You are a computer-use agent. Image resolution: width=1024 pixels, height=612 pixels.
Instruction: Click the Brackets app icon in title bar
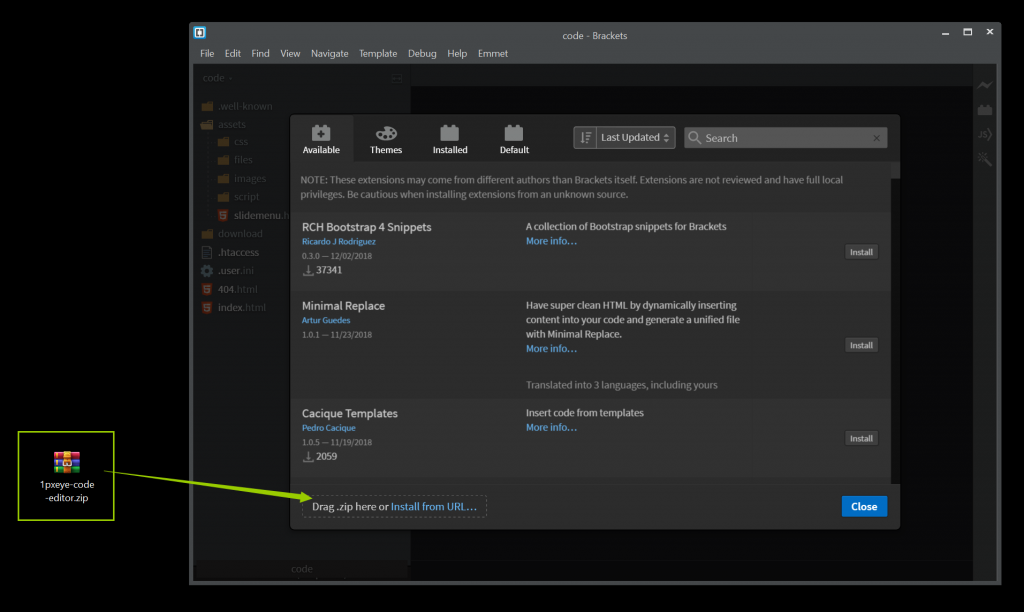[x=200, y=33]
